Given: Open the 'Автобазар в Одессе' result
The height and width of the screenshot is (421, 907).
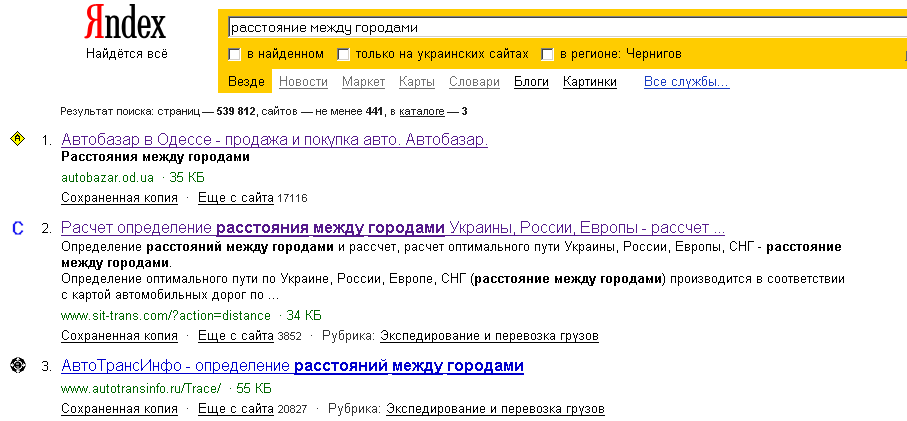Looking at the screenshot, I should pos(274,140).
